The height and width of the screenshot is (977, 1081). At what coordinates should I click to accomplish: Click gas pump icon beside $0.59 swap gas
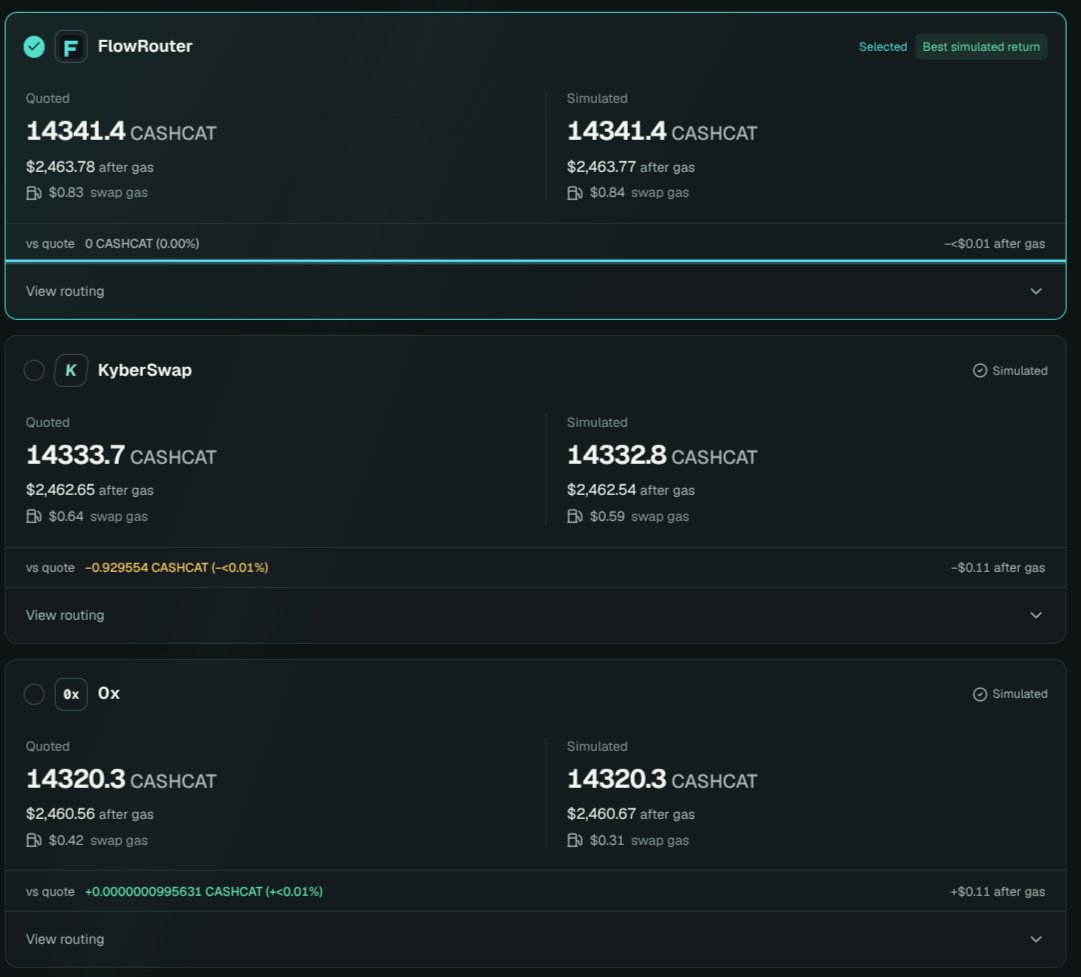pos(575,516)
